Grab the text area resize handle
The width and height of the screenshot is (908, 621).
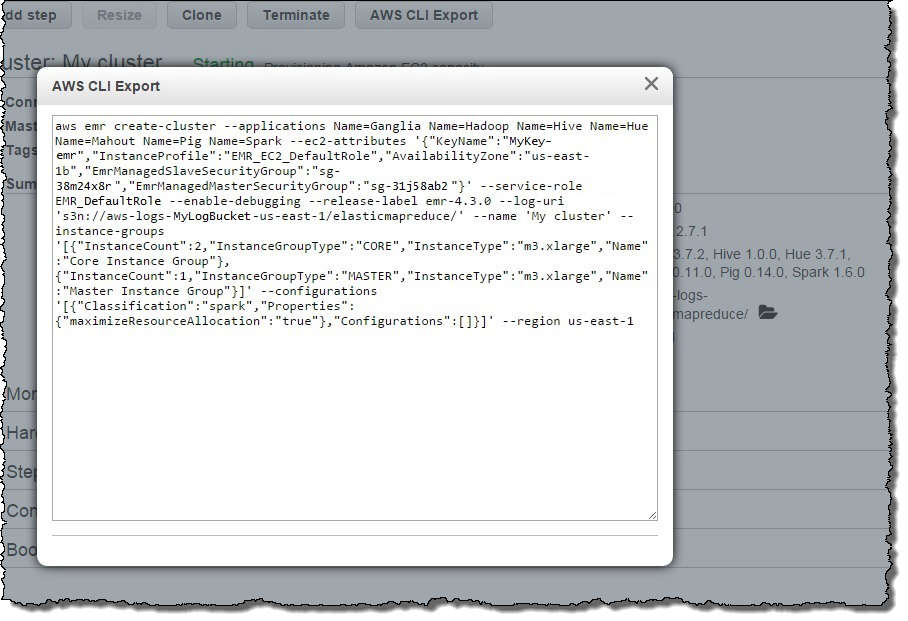coord(652,515)
